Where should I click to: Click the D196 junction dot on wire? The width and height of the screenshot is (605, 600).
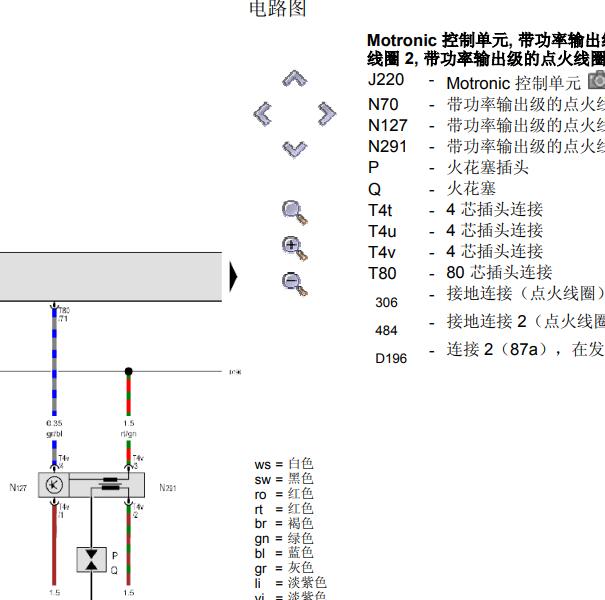[128, 371]
